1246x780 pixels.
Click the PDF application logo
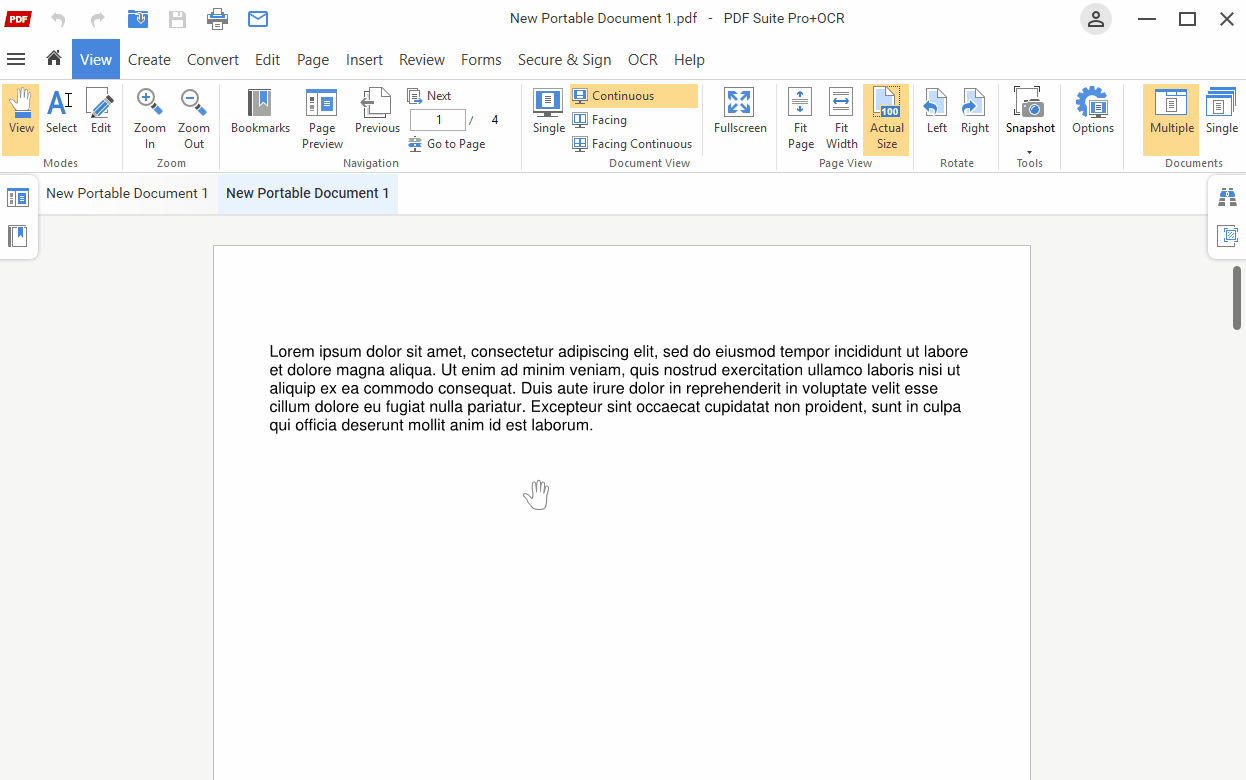18,19
